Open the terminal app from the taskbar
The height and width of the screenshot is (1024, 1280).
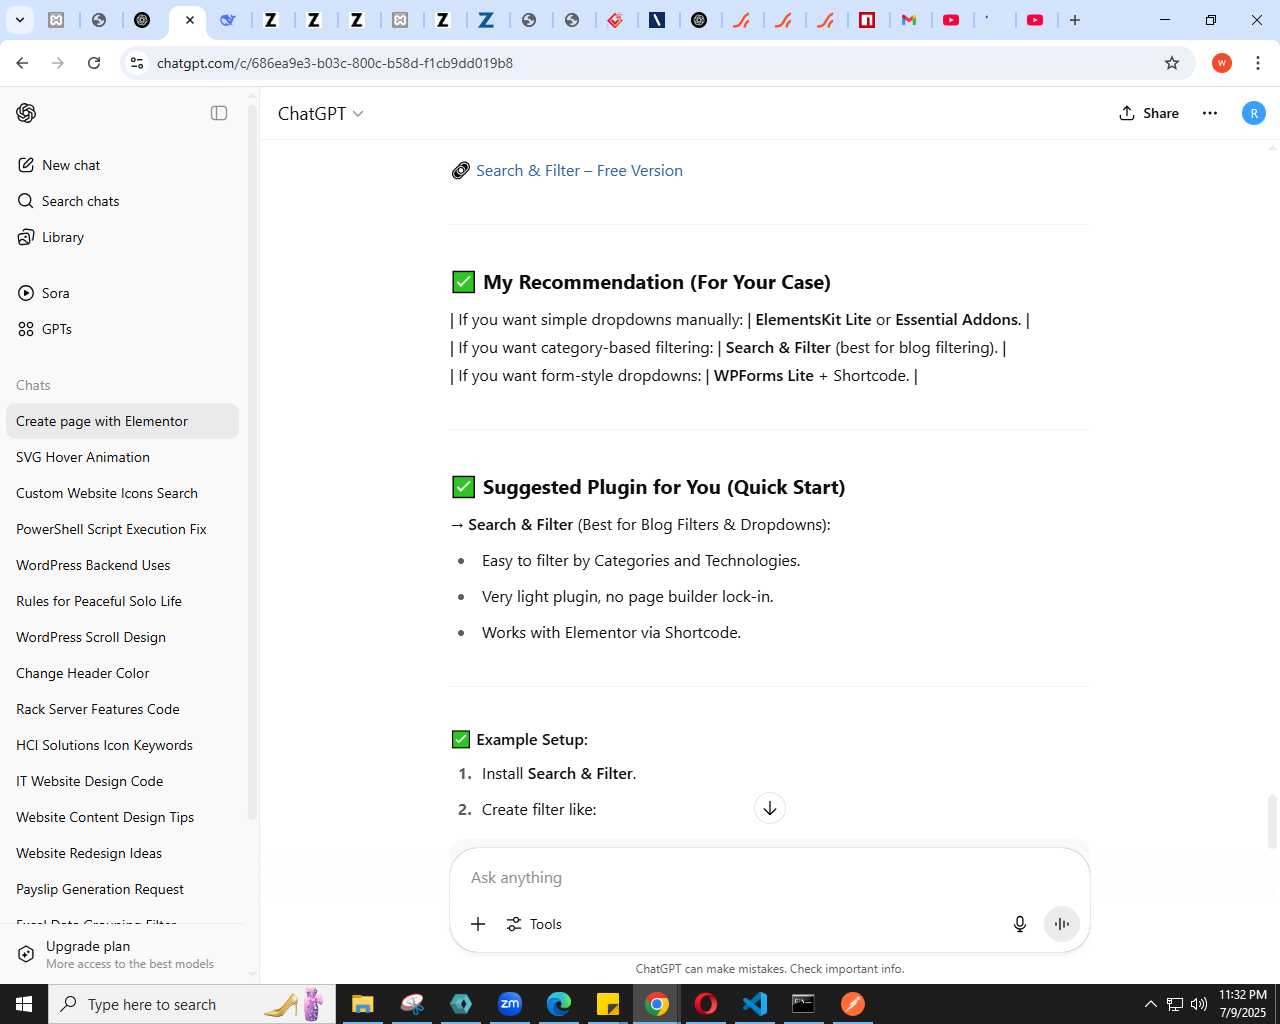click(x=803, y=1004)
